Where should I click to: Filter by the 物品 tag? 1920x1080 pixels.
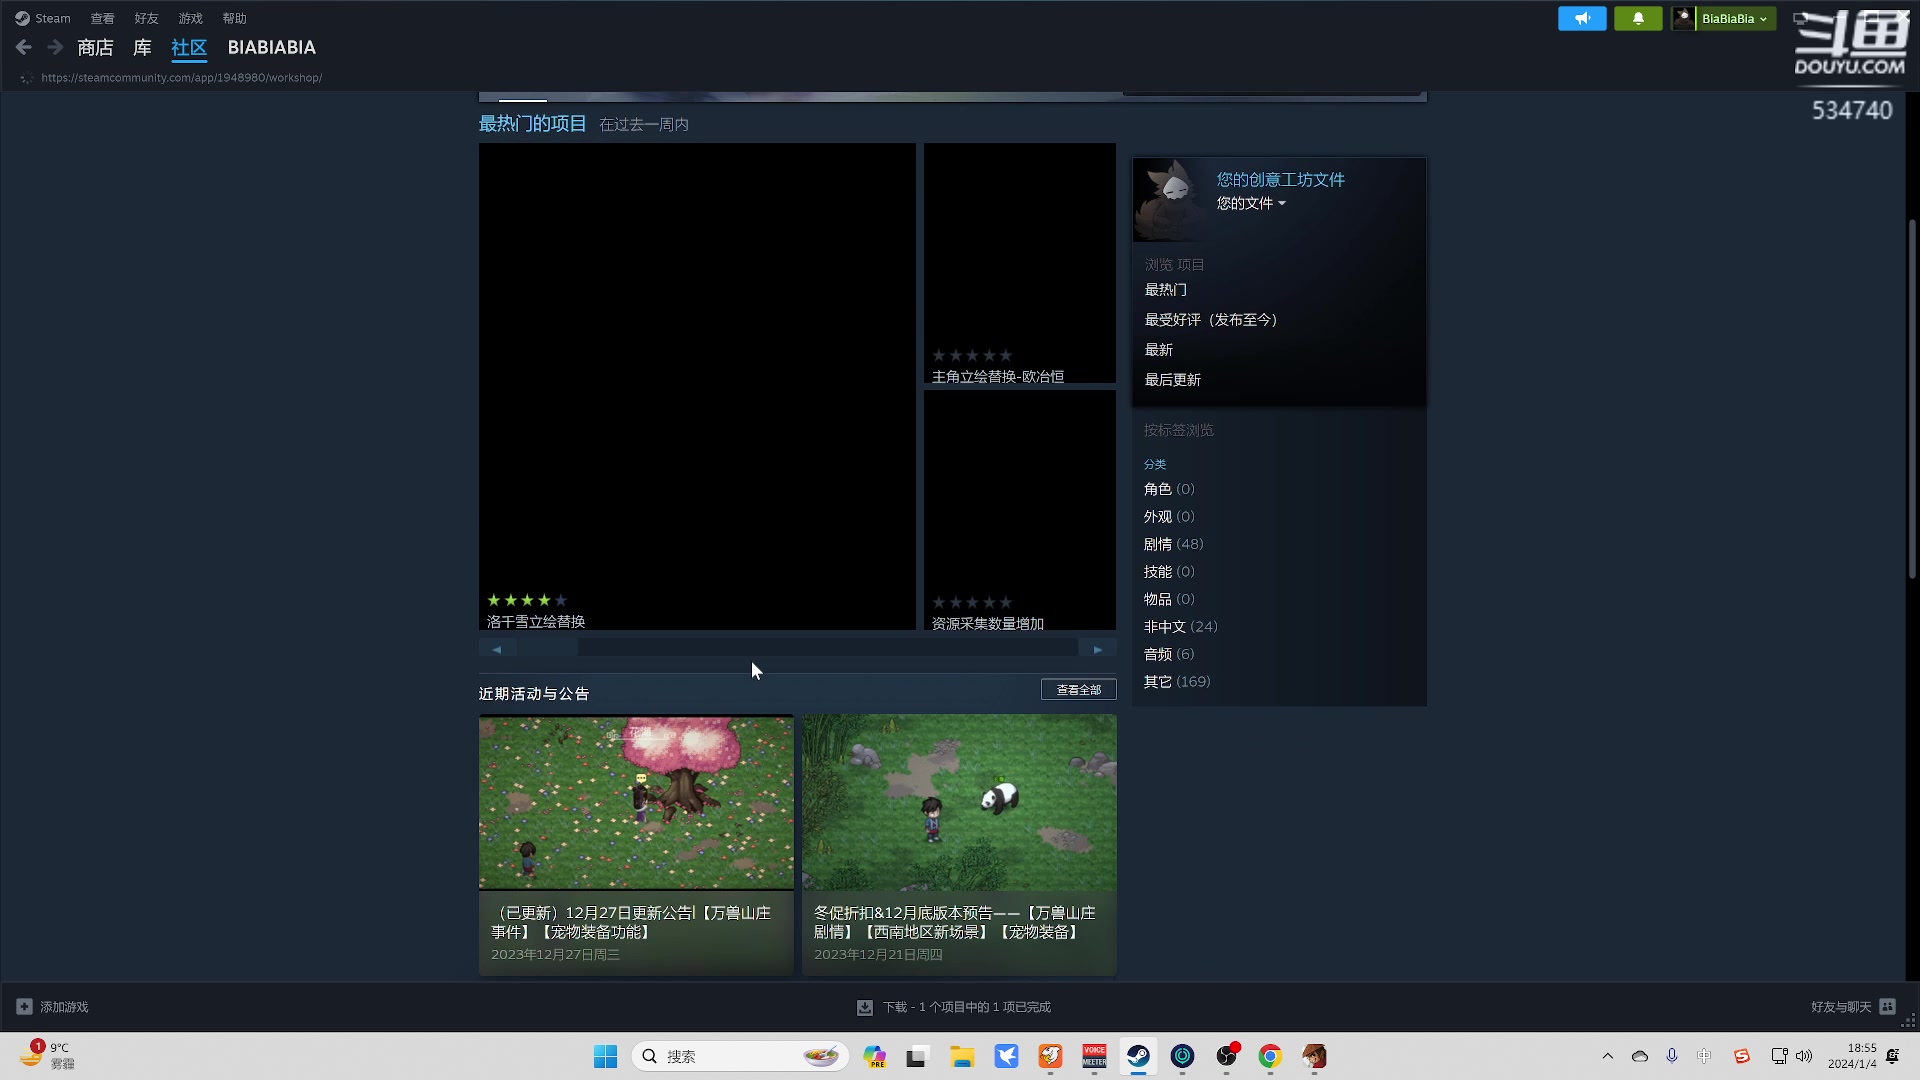(x=1169, y=599)
